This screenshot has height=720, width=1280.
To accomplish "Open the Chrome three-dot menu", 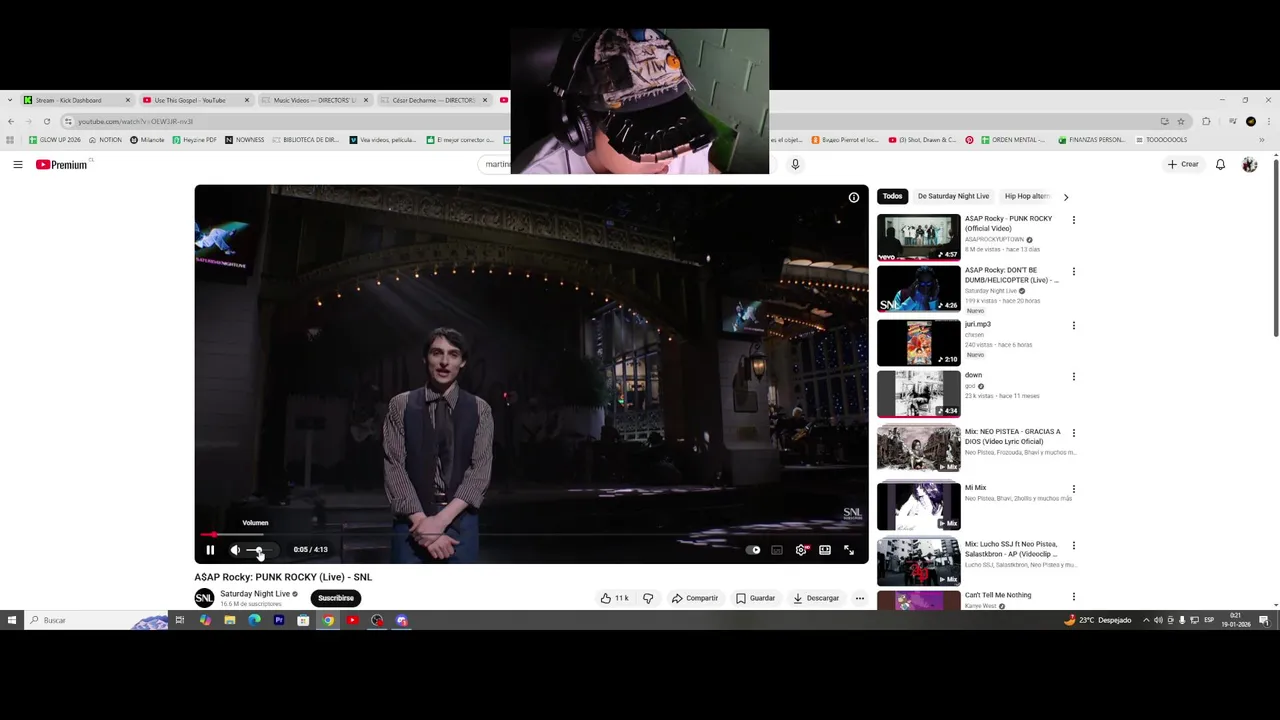I will tap(1268, 121).
